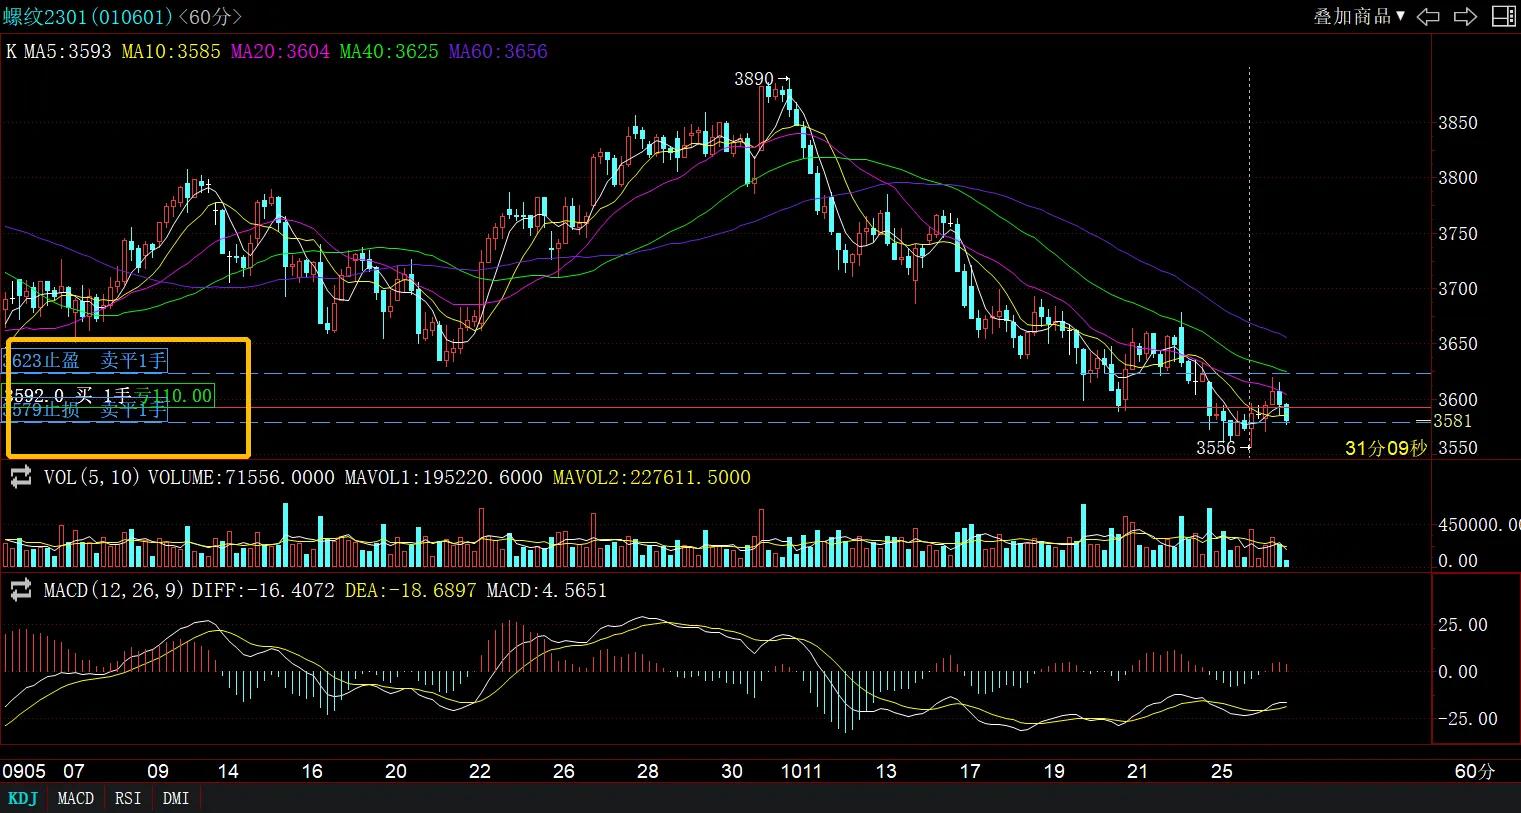Select the MACD indicator tab
Screen dimensions: 1521x813
76,798
